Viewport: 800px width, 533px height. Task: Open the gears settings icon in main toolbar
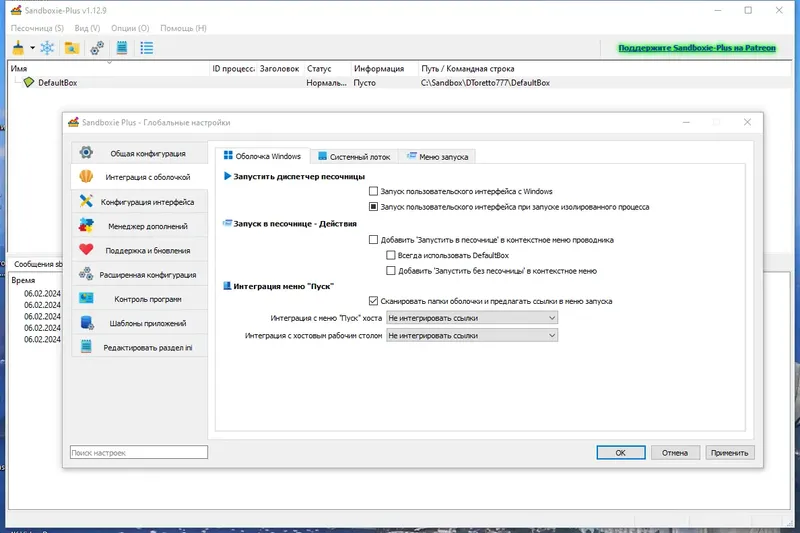[x=97, y=48]
